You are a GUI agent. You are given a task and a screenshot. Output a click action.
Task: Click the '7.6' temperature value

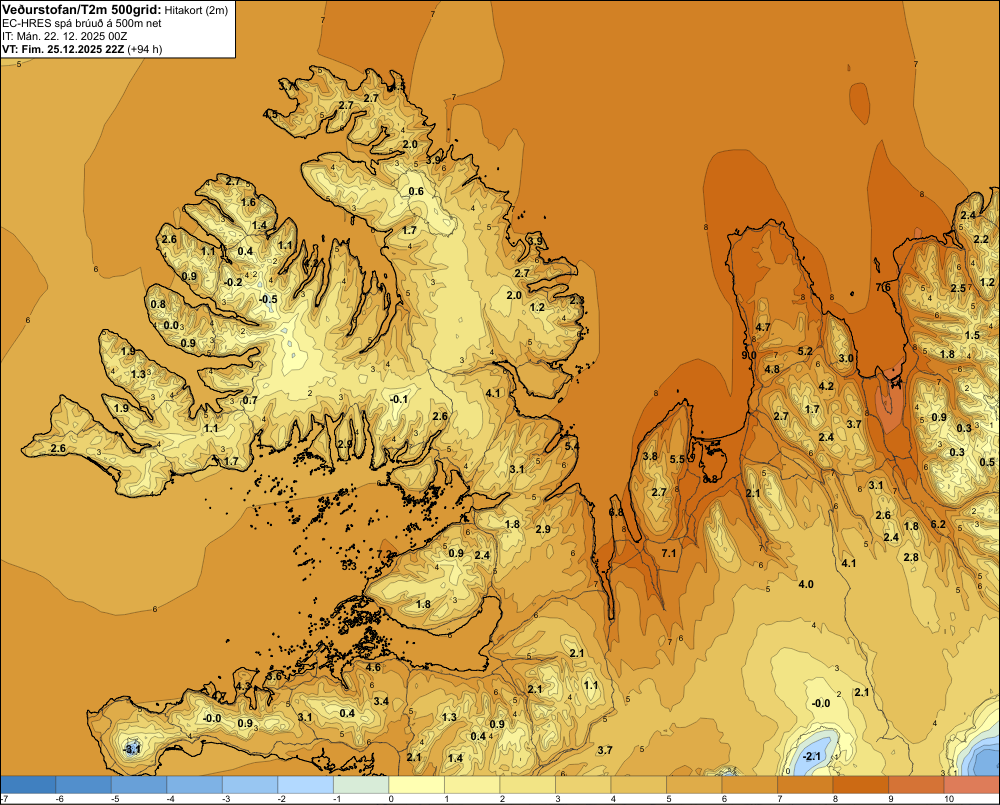coord(883,287)
